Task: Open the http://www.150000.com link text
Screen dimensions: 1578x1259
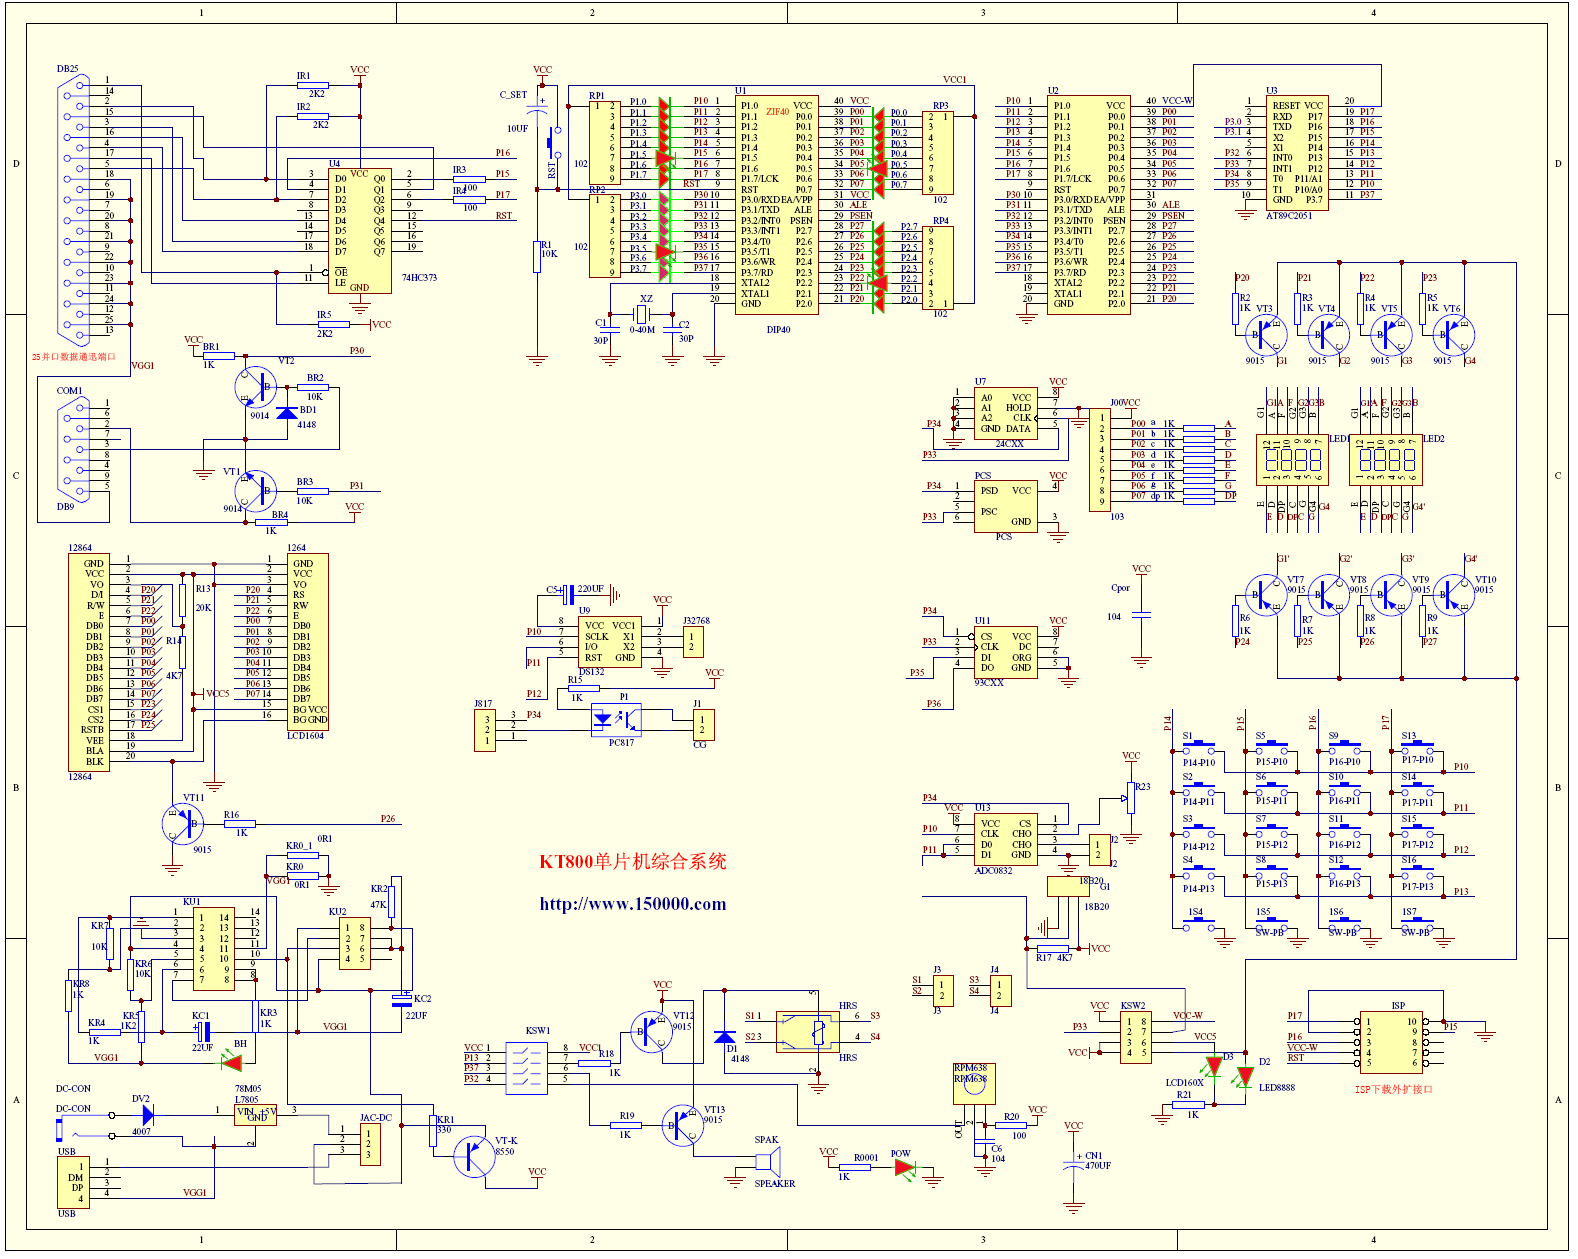Action: coord(633,904)
